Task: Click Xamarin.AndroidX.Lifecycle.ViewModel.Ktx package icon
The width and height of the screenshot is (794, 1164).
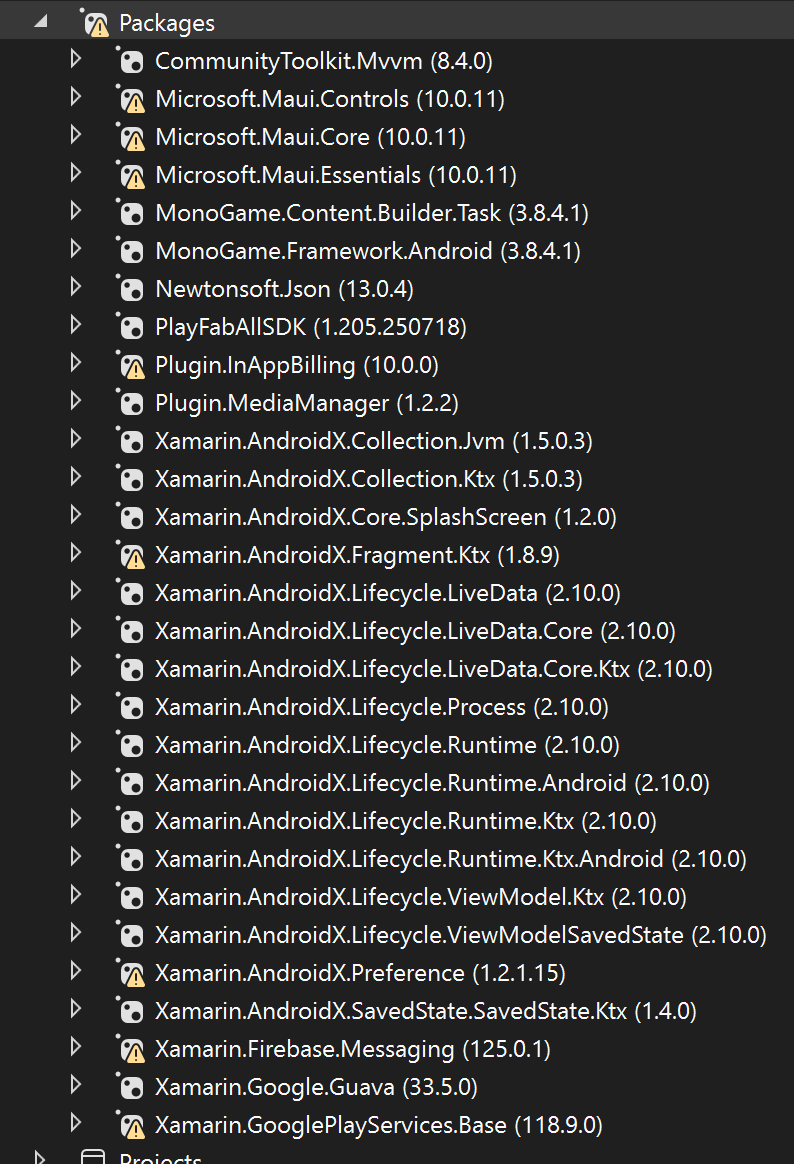Action: 131,897
